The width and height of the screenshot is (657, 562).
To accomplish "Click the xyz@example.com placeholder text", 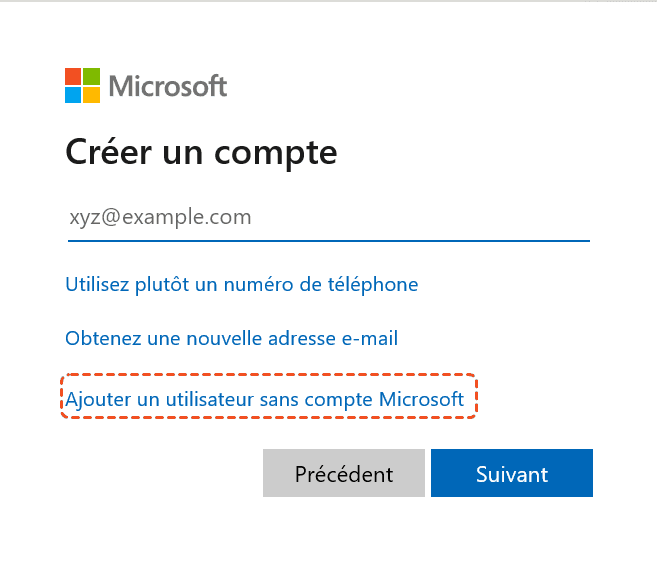I will click(x=160, y=217).
